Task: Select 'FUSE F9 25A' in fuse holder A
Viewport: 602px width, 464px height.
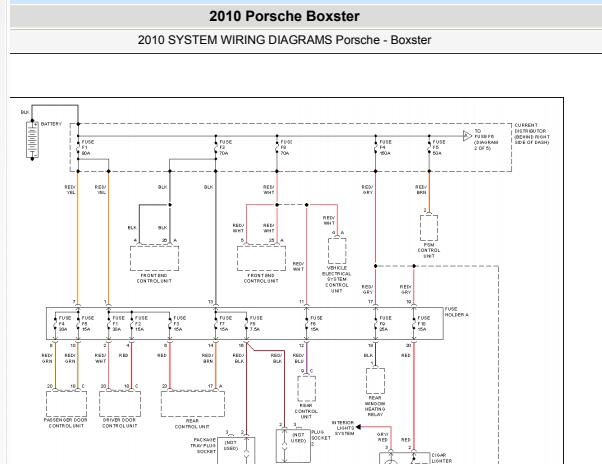Action: (x=385, y=324)
